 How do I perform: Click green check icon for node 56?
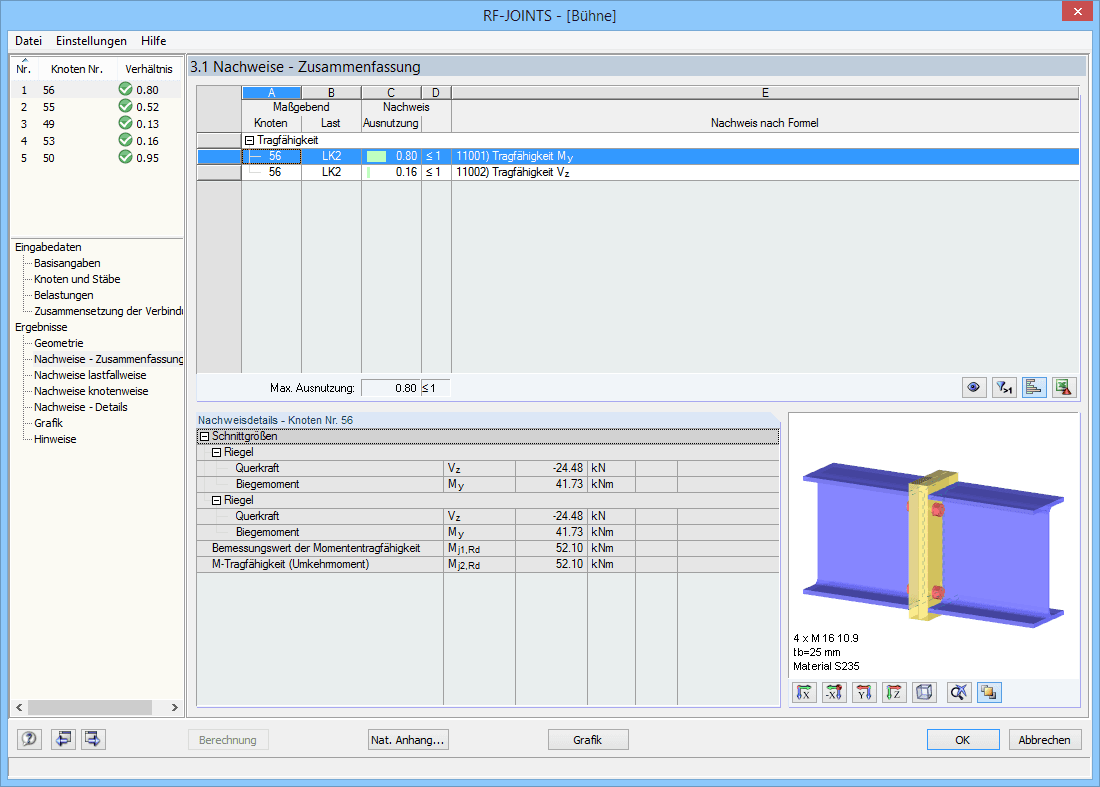126,89
